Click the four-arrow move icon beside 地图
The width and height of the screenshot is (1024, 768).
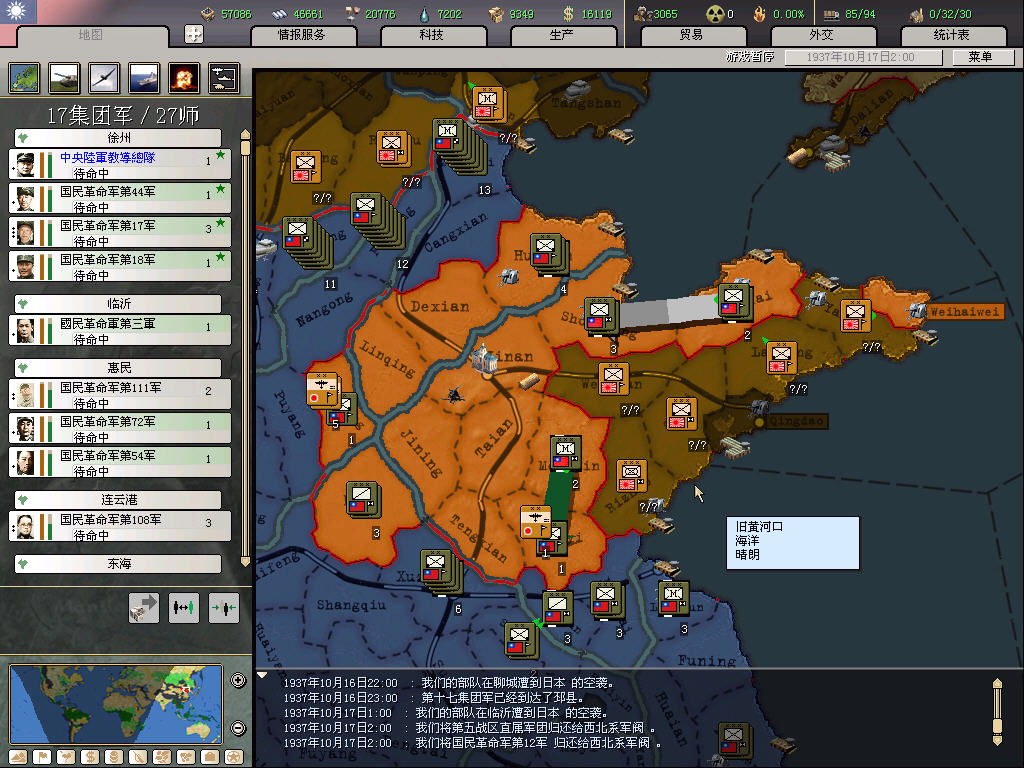[194, 34]
